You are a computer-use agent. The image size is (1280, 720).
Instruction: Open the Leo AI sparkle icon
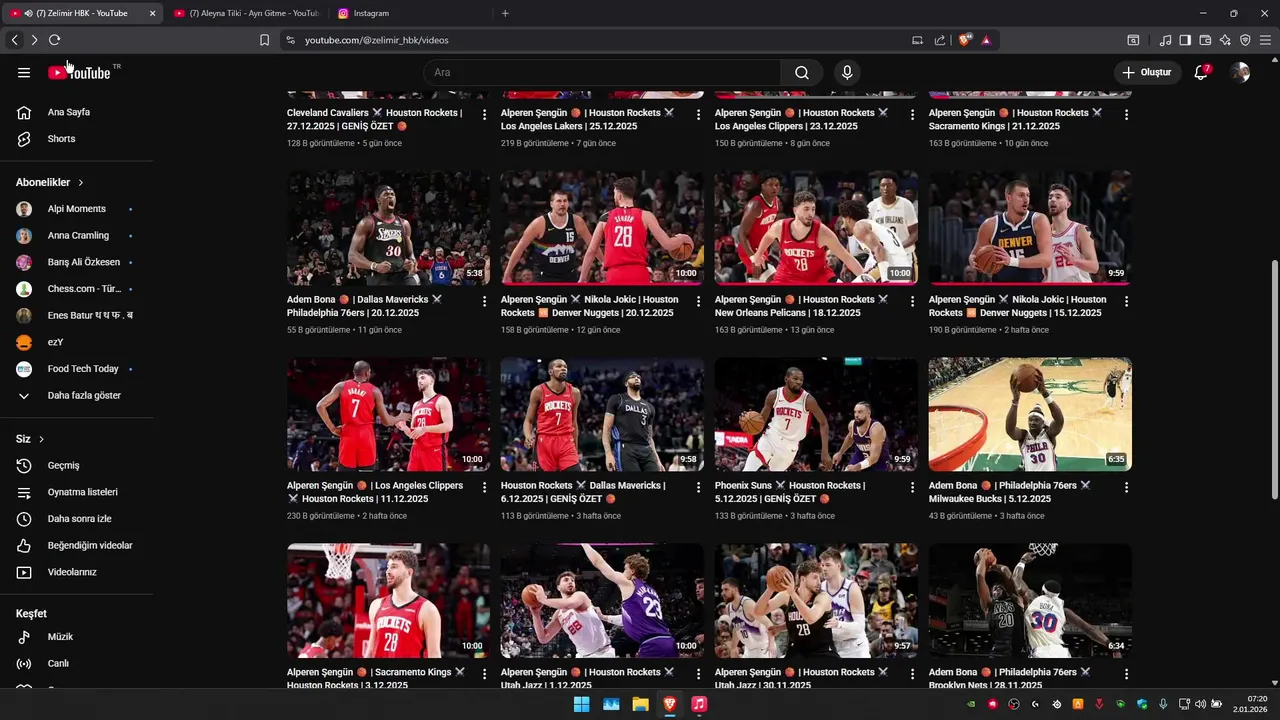(x=1225, y=40)
